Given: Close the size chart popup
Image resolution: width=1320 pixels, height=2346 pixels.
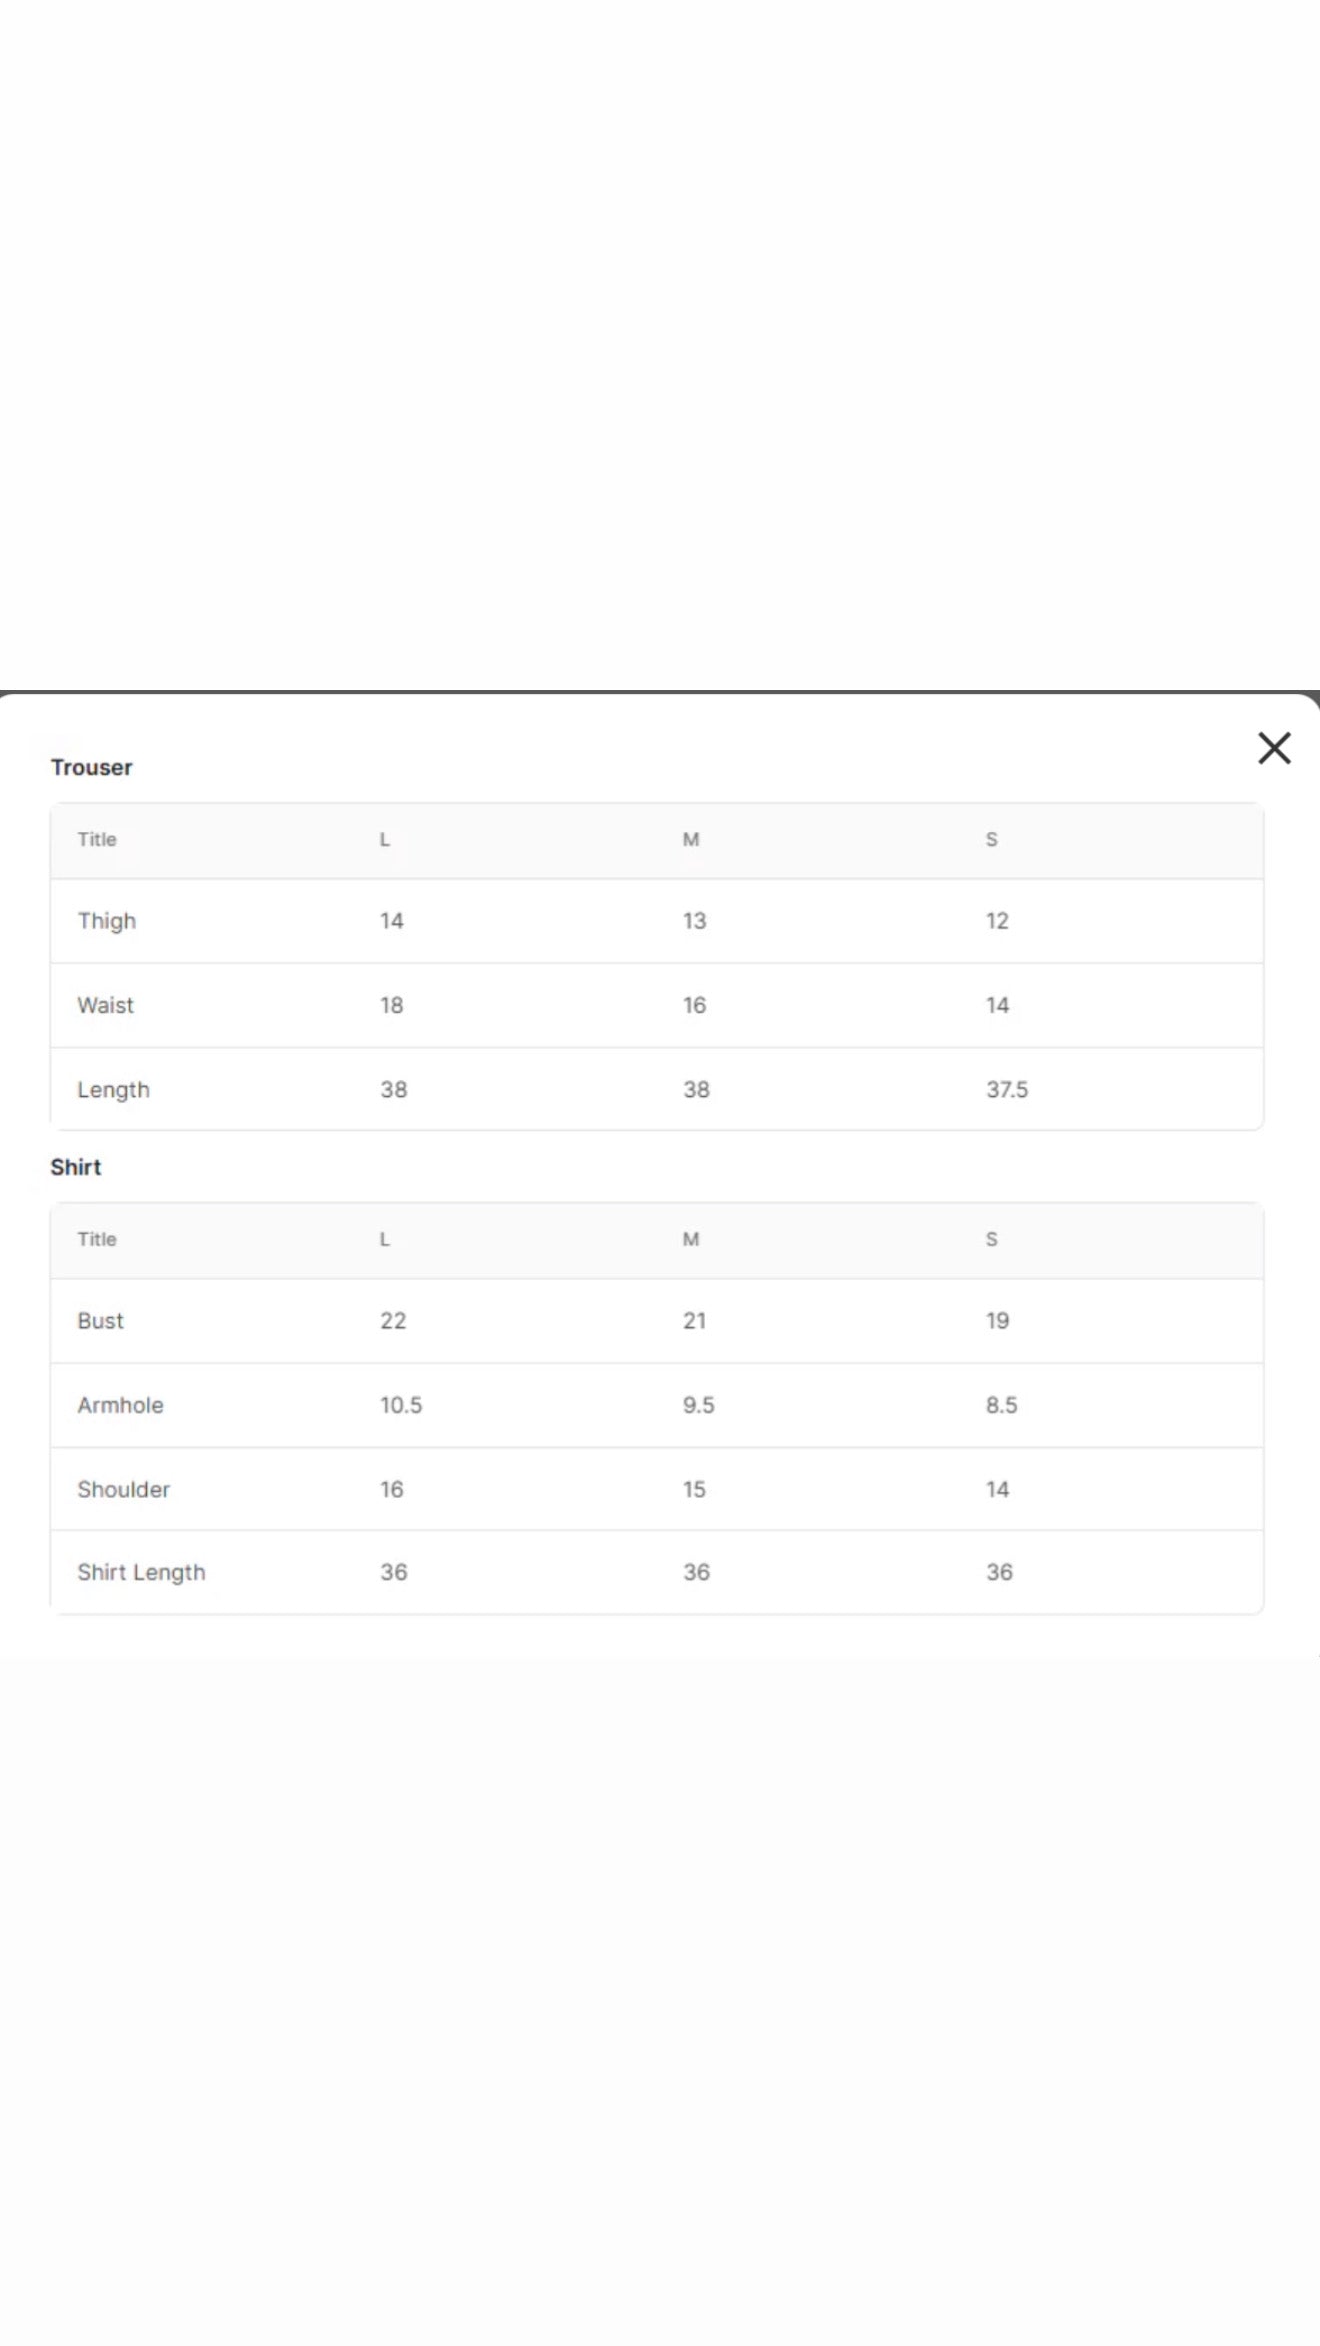Looking at the screenshot, I should (1274, 748).
